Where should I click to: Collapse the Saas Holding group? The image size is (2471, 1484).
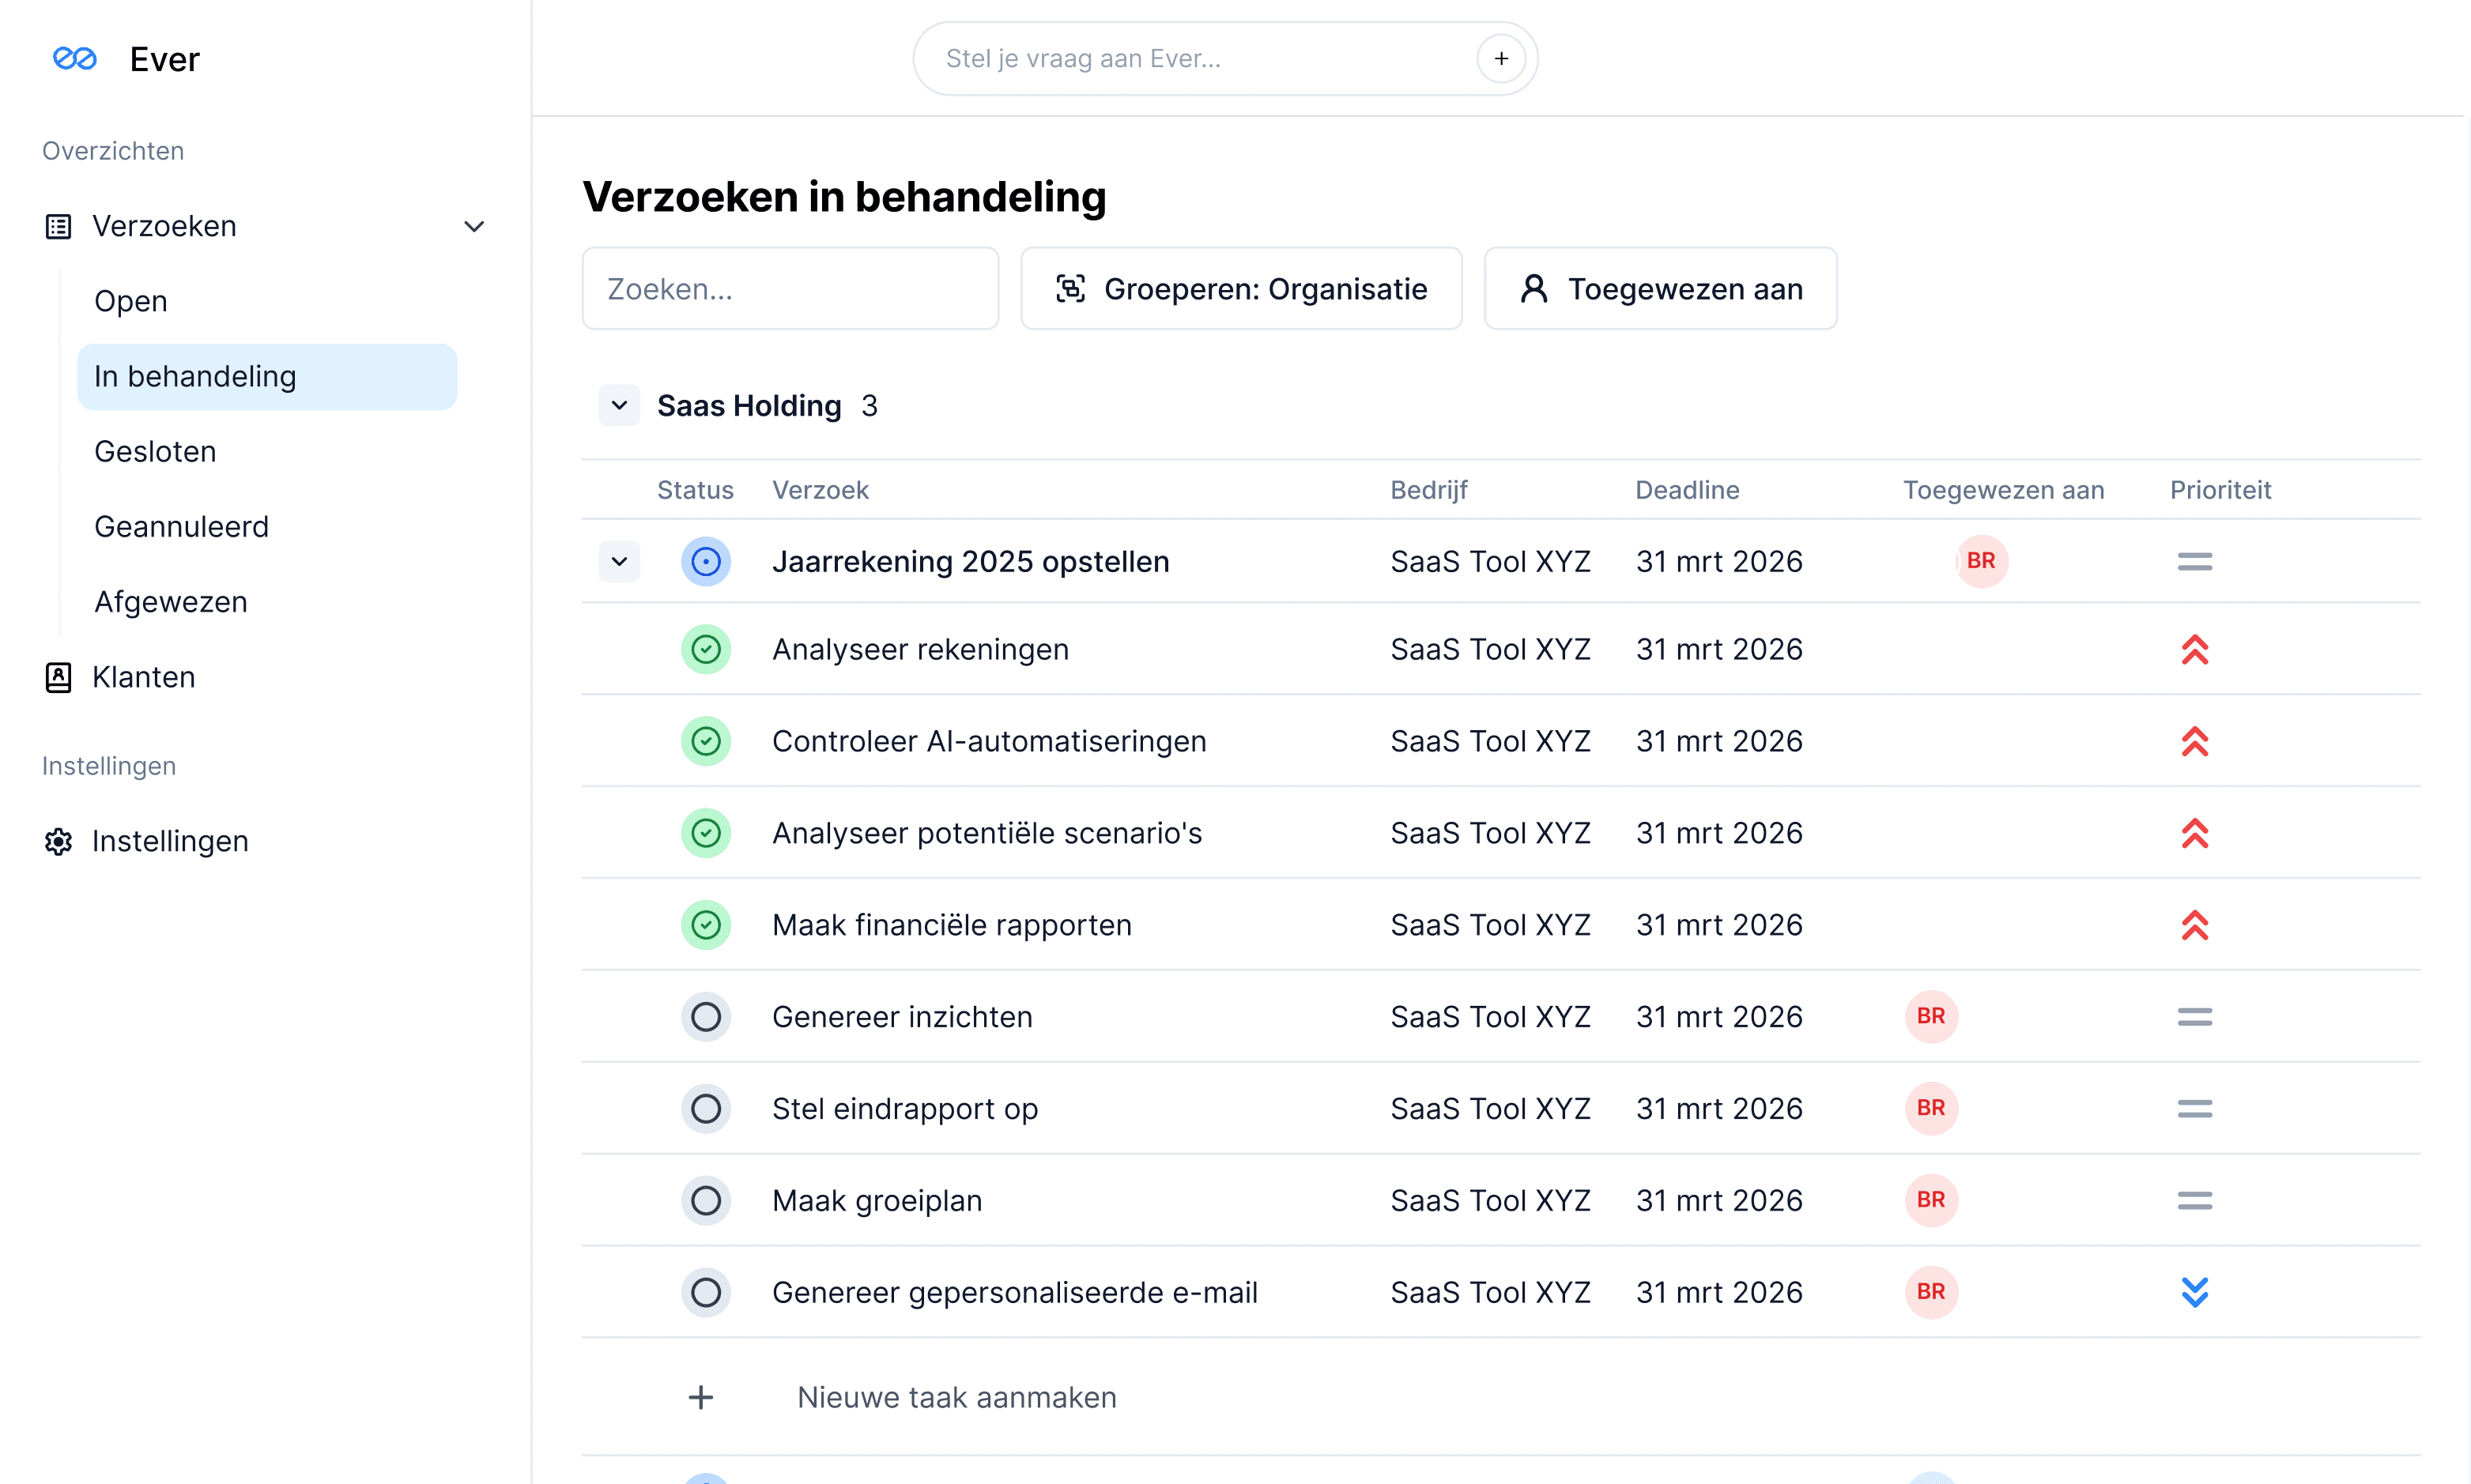pos(619,405)
